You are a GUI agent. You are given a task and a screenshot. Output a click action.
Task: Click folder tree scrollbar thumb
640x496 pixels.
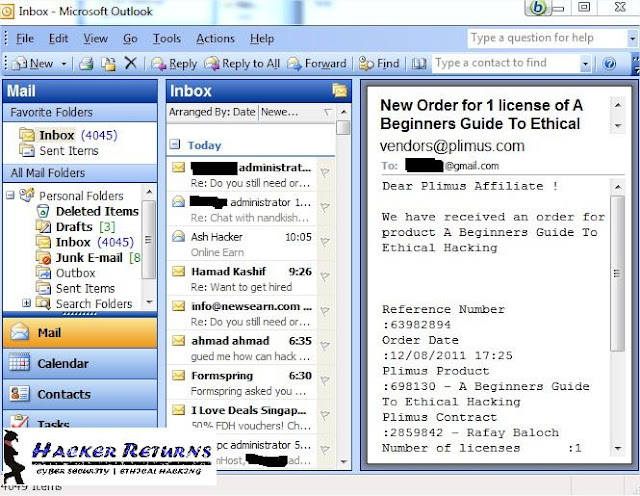[x=149, y=240]
